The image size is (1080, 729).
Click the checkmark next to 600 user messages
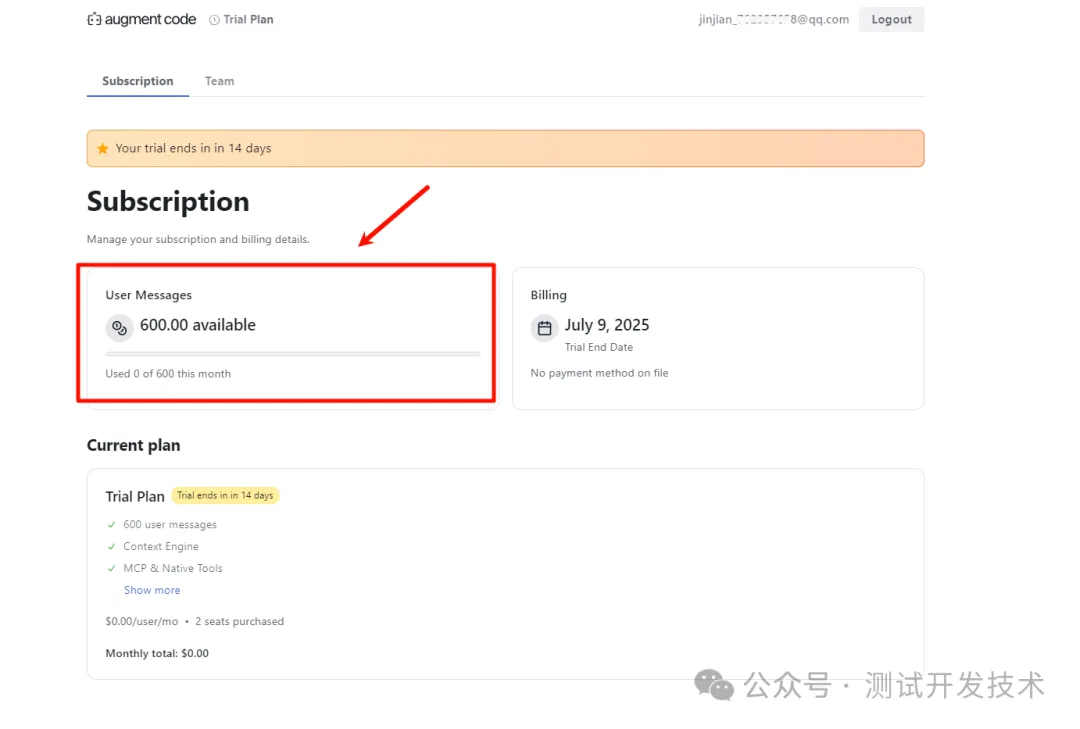(x=111, y=524)
